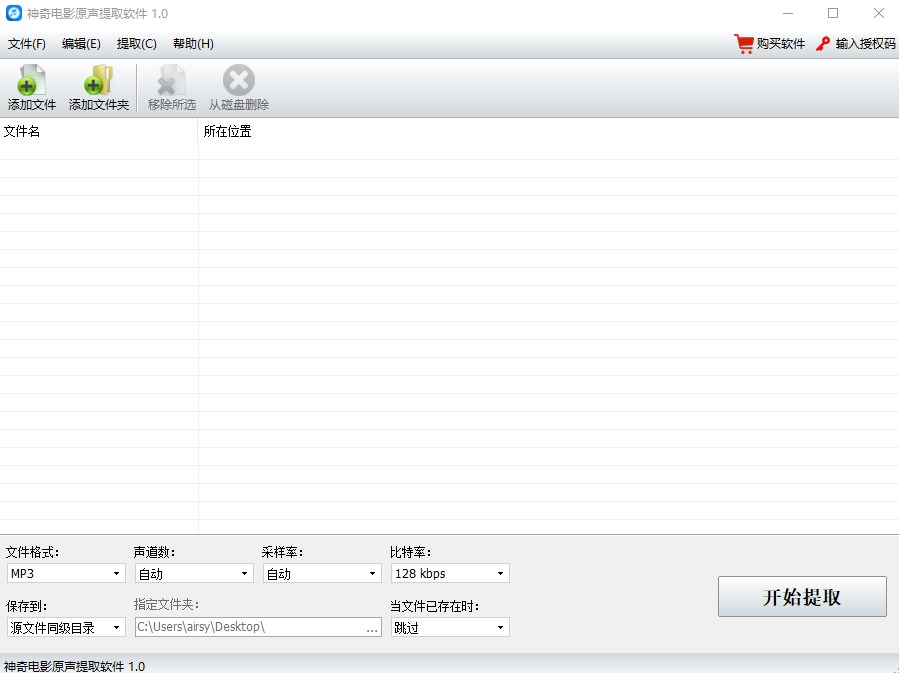Open the 提取(C) menu

click(135, 44)
